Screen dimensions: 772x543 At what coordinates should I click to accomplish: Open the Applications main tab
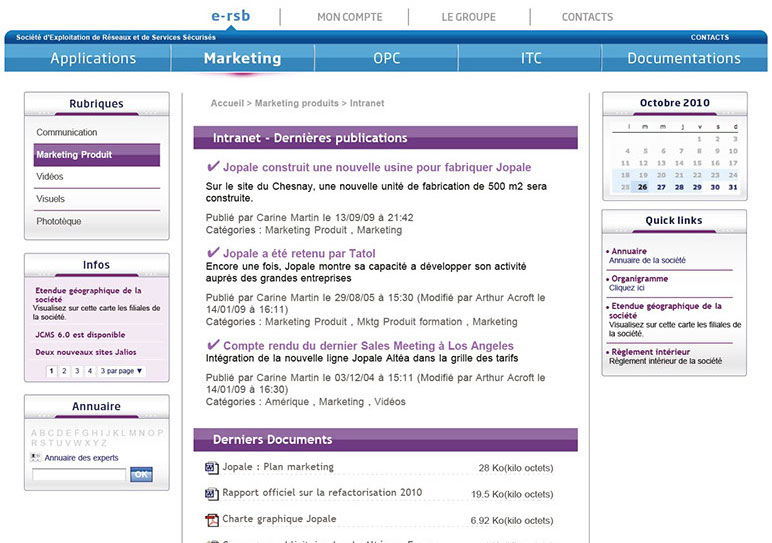93,58
